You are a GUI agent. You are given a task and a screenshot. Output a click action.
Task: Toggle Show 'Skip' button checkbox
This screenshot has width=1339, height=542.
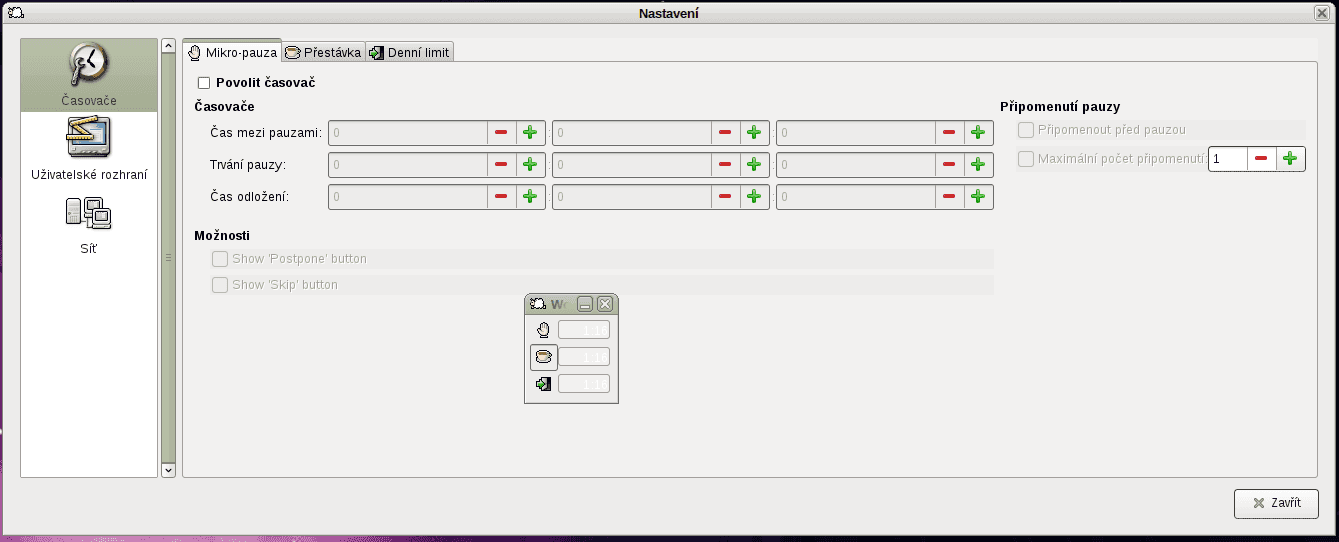coord(220,285)
